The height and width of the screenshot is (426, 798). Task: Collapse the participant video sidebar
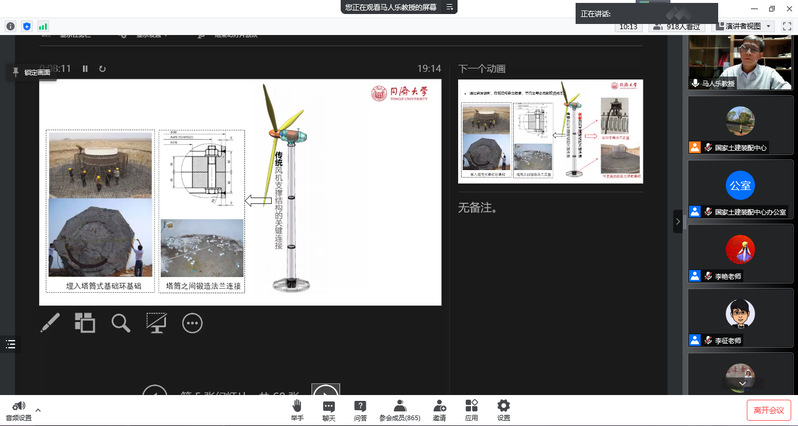(677, 221)
